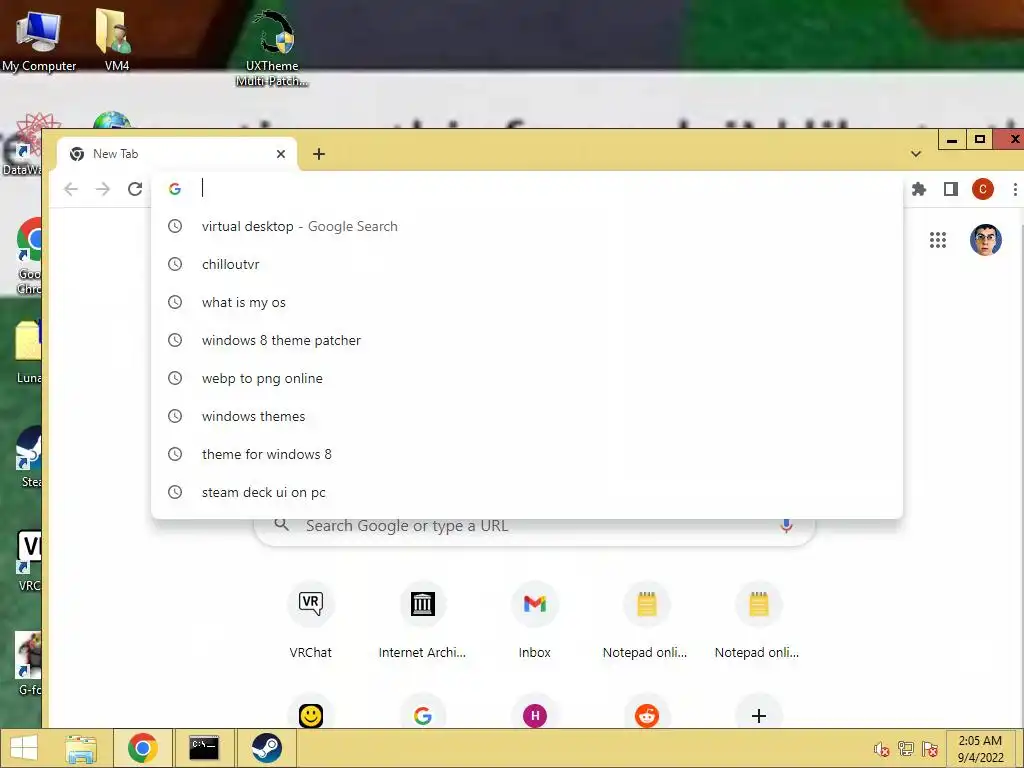The height and width of the screenshot is (768, 1024).
Task: Add a new shortcut tile
Action: [x=758, y=716]
